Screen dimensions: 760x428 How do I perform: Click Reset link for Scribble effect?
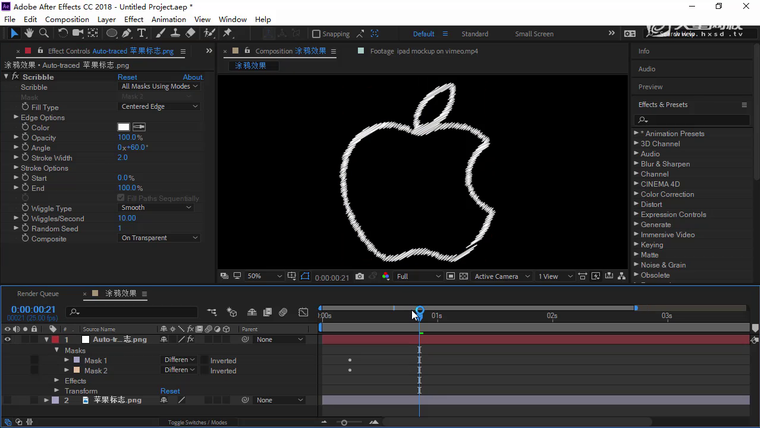(x=127, y=77)
